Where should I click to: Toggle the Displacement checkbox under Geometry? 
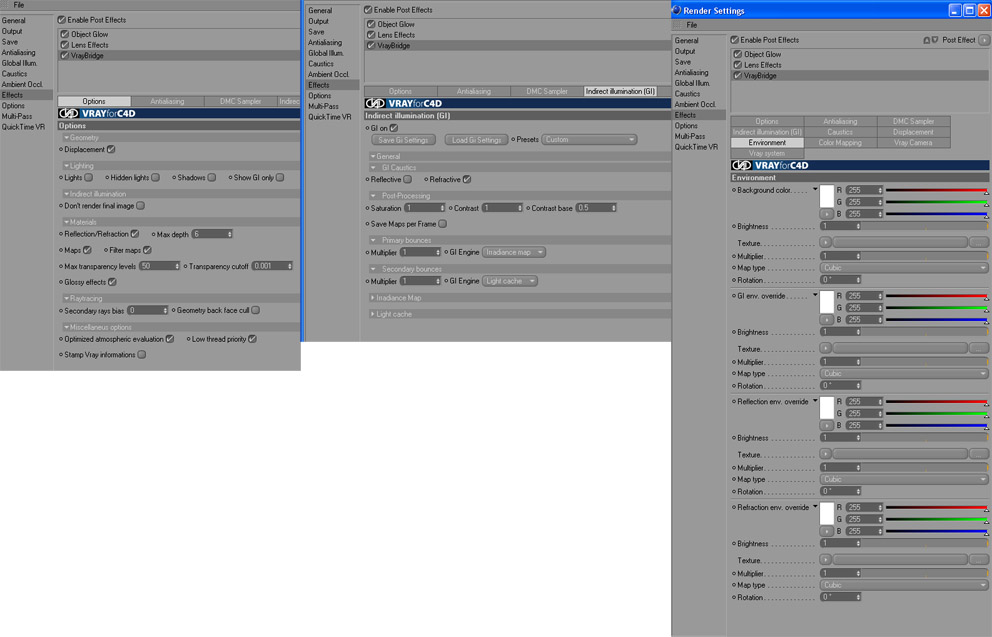tap(111, 149)
